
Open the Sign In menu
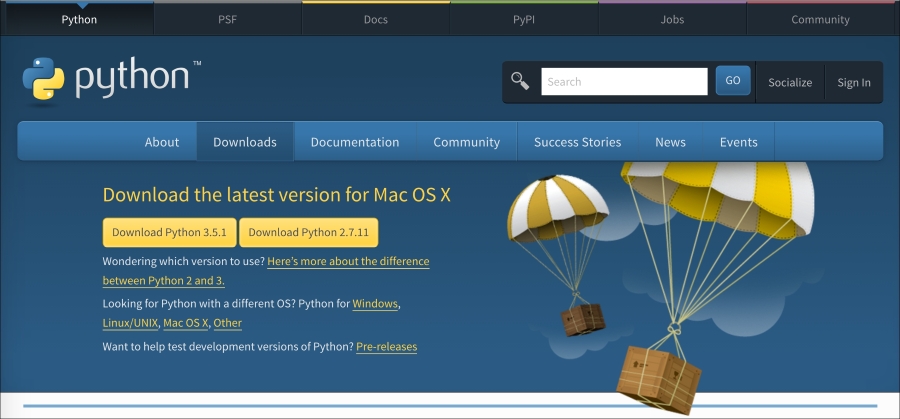(853, 82)
